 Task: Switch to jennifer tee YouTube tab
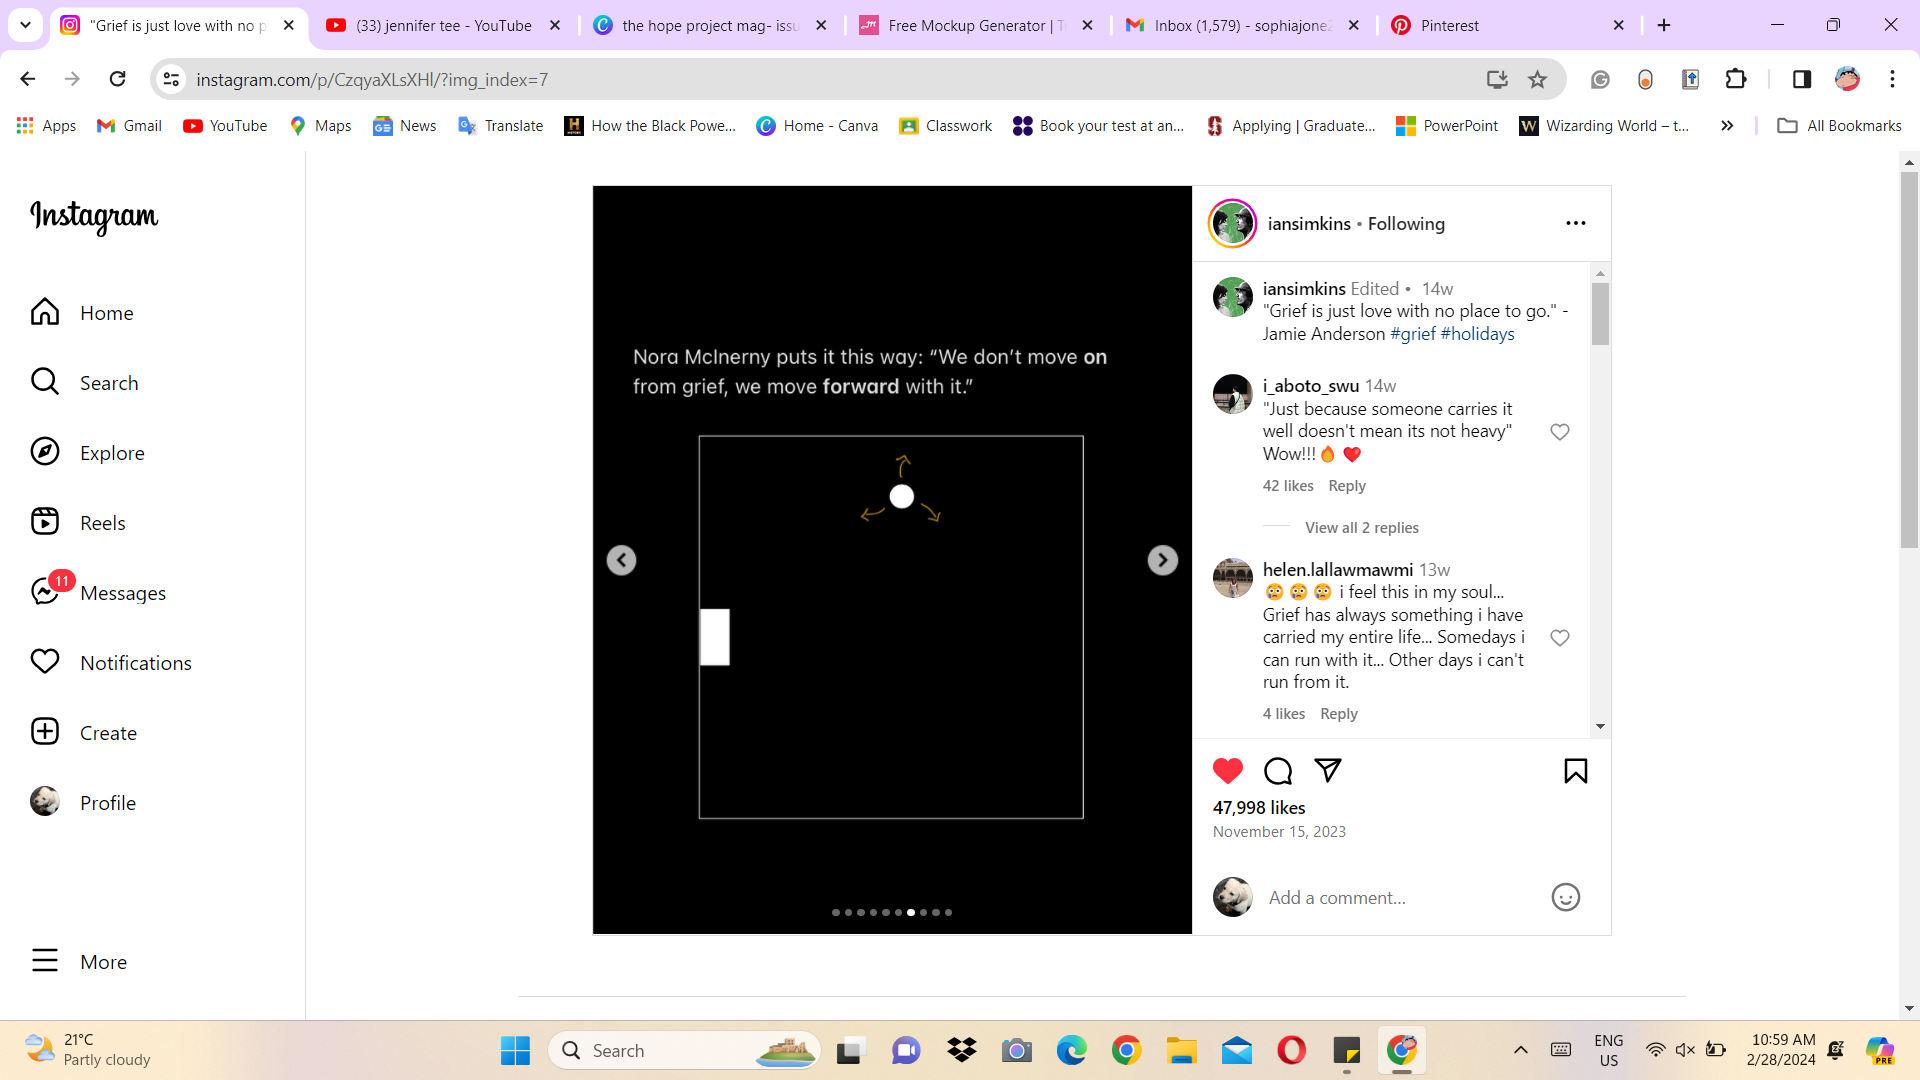point(443,26)
